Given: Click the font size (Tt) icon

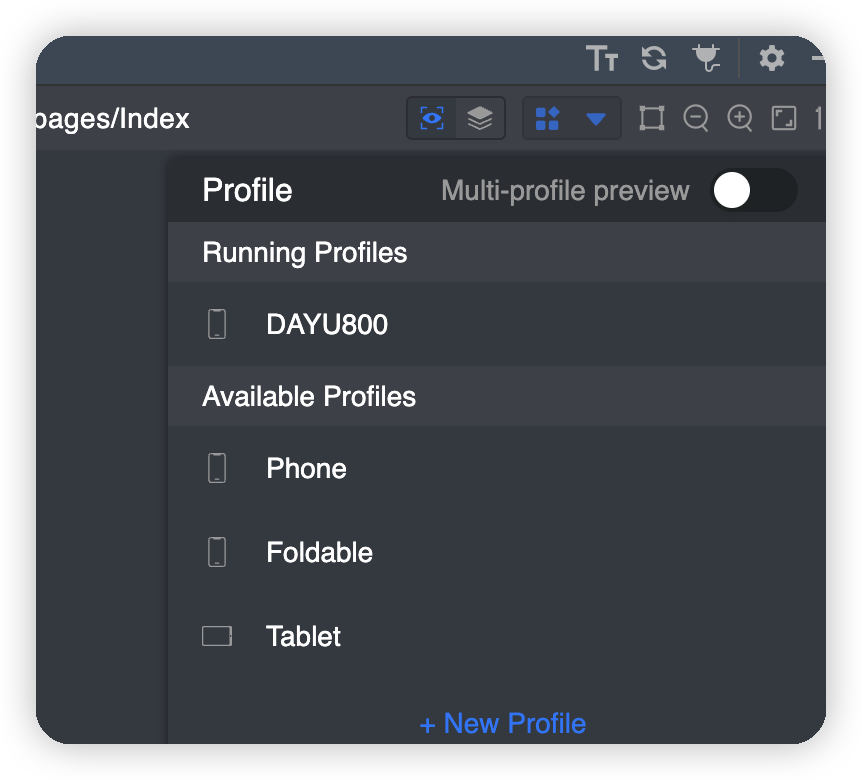Looking at the screenshot, I should (602, 58).
